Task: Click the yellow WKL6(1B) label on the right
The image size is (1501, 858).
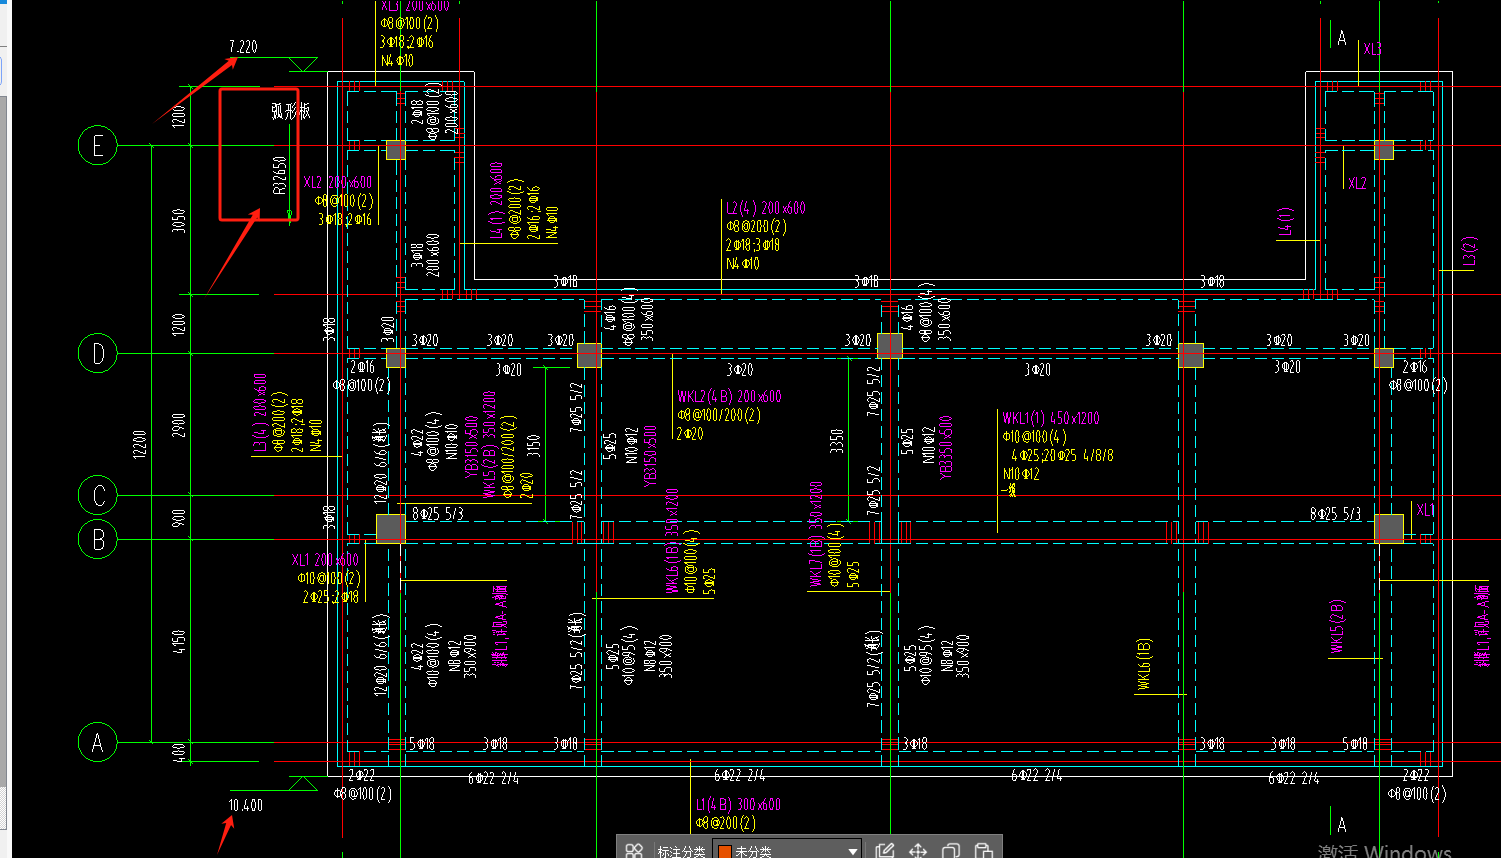Action: click(1144, 665)
